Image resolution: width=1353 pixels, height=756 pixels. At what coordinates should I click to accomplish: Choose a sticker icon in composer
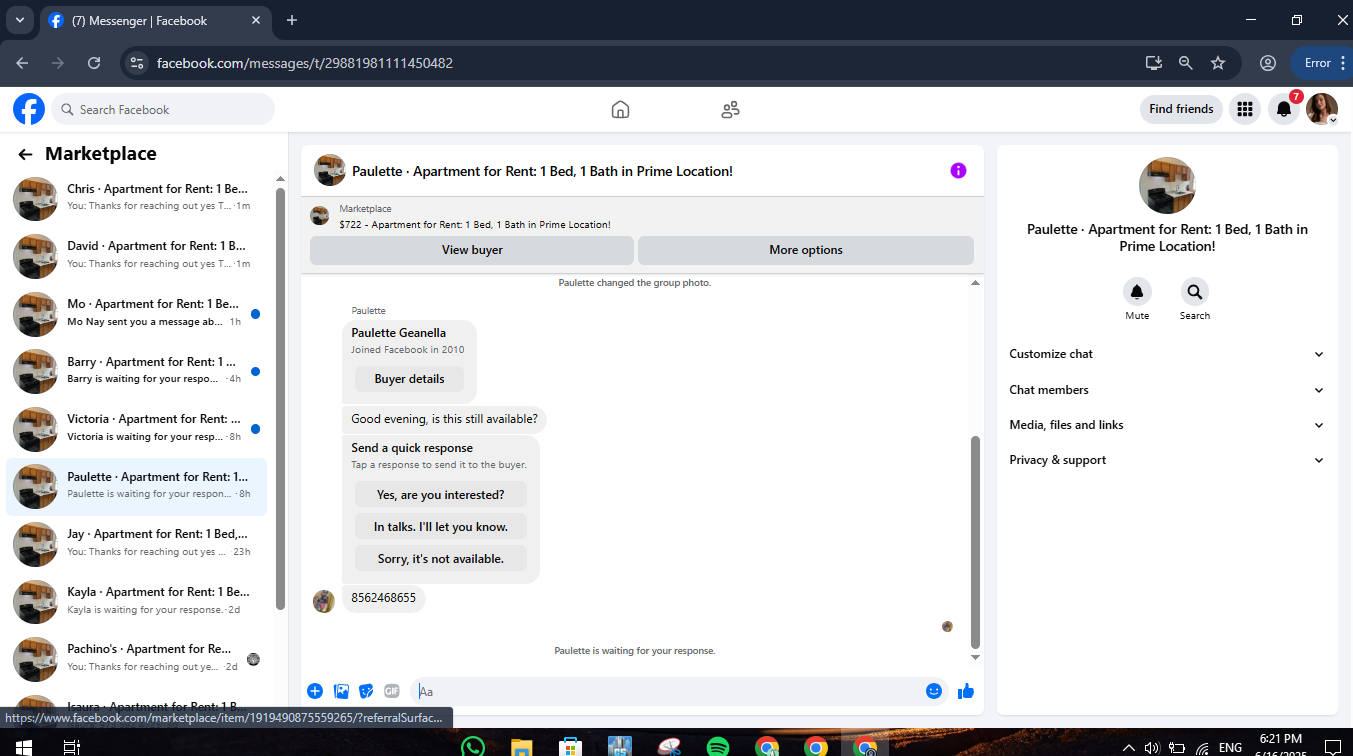click(366, 691)
